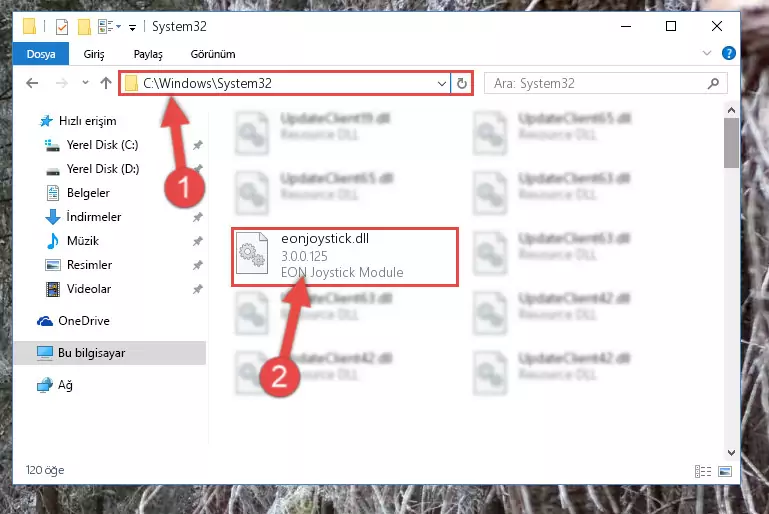Refresh the System32 folder view
This screenshot has height=514, width=769.
point(461,83)
